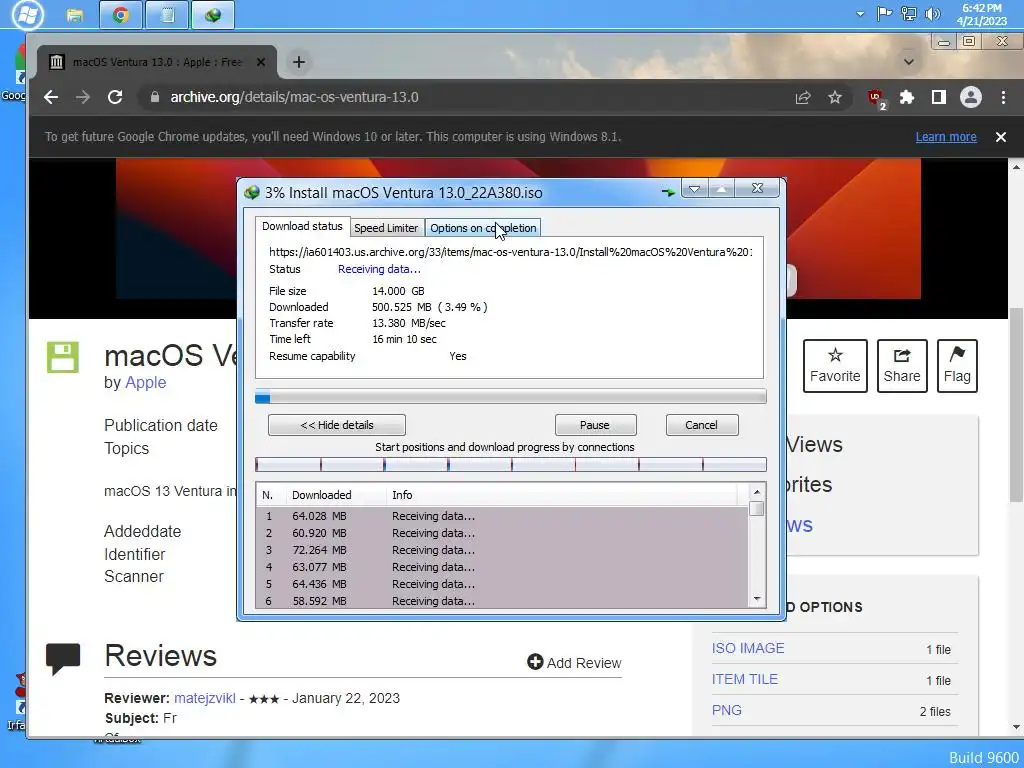This screenshot has width=1024, height=768.
Task: Favorite this archive item
Action: [x=835, y=366]
